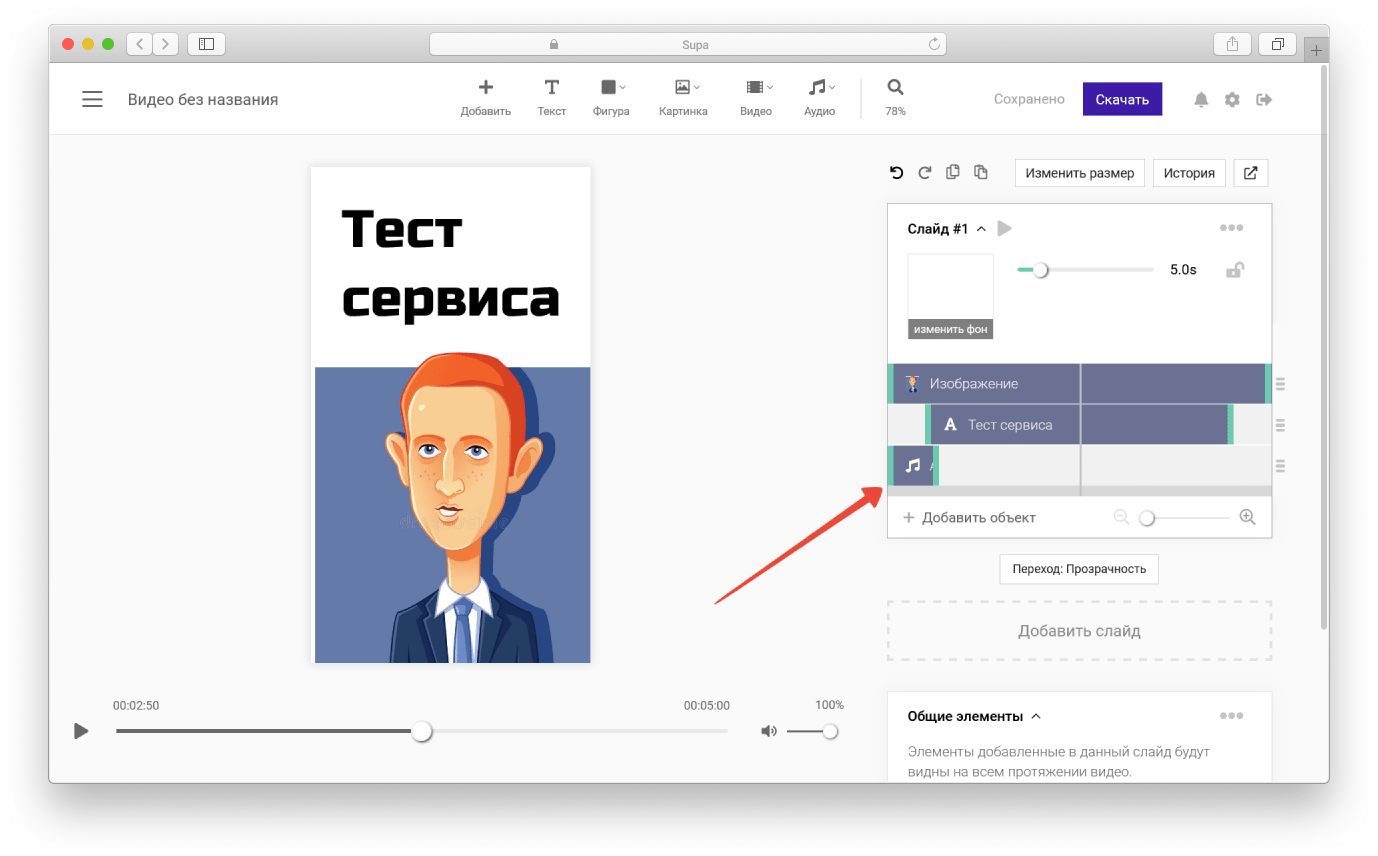The height and width of the screenshot is (856, 1378).
Task: Reload the page
Action: coord(934,44)
